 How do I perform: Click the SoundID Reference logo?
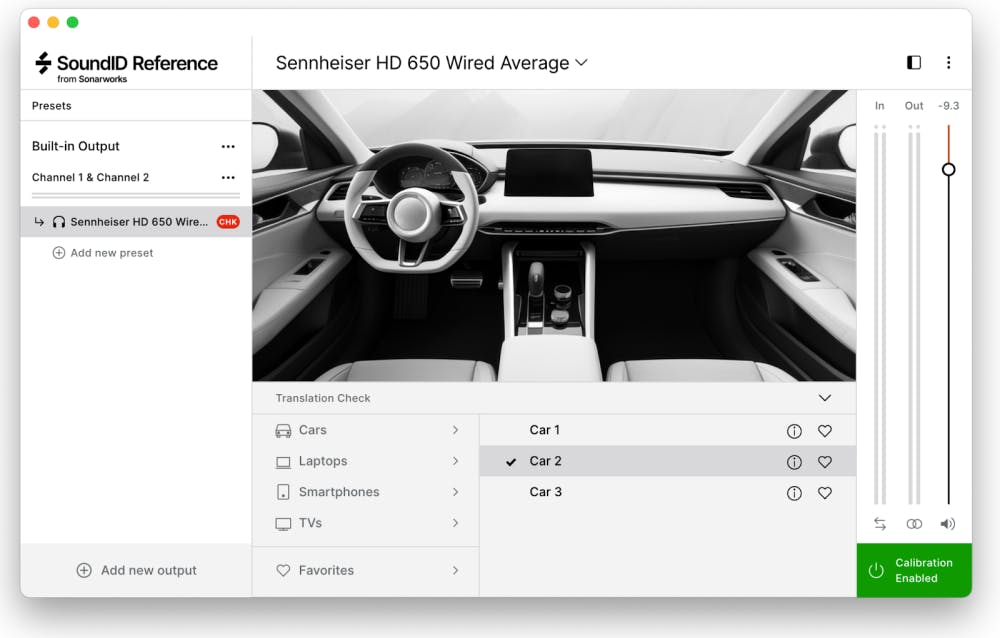click(x=126, y=66)
